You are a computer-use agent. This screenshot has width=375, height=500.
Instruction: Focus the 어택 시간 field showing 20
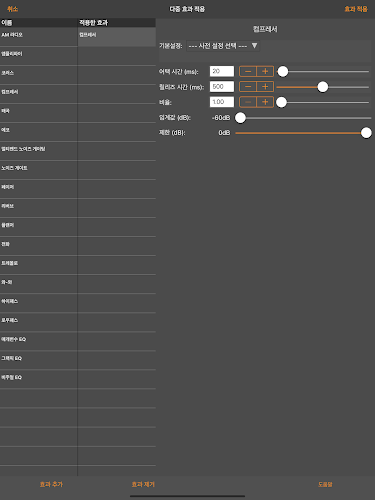222,71
